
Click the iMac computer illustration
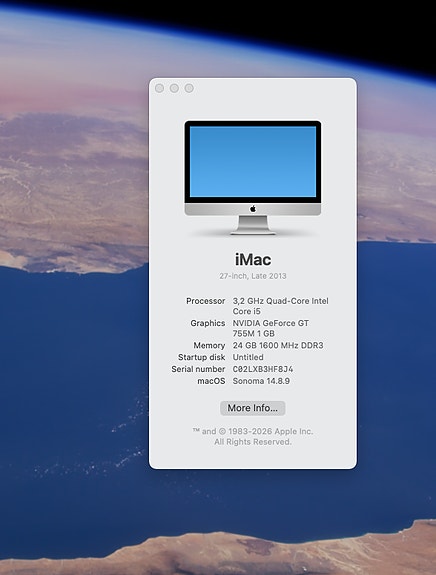click(x=253, y=178)
